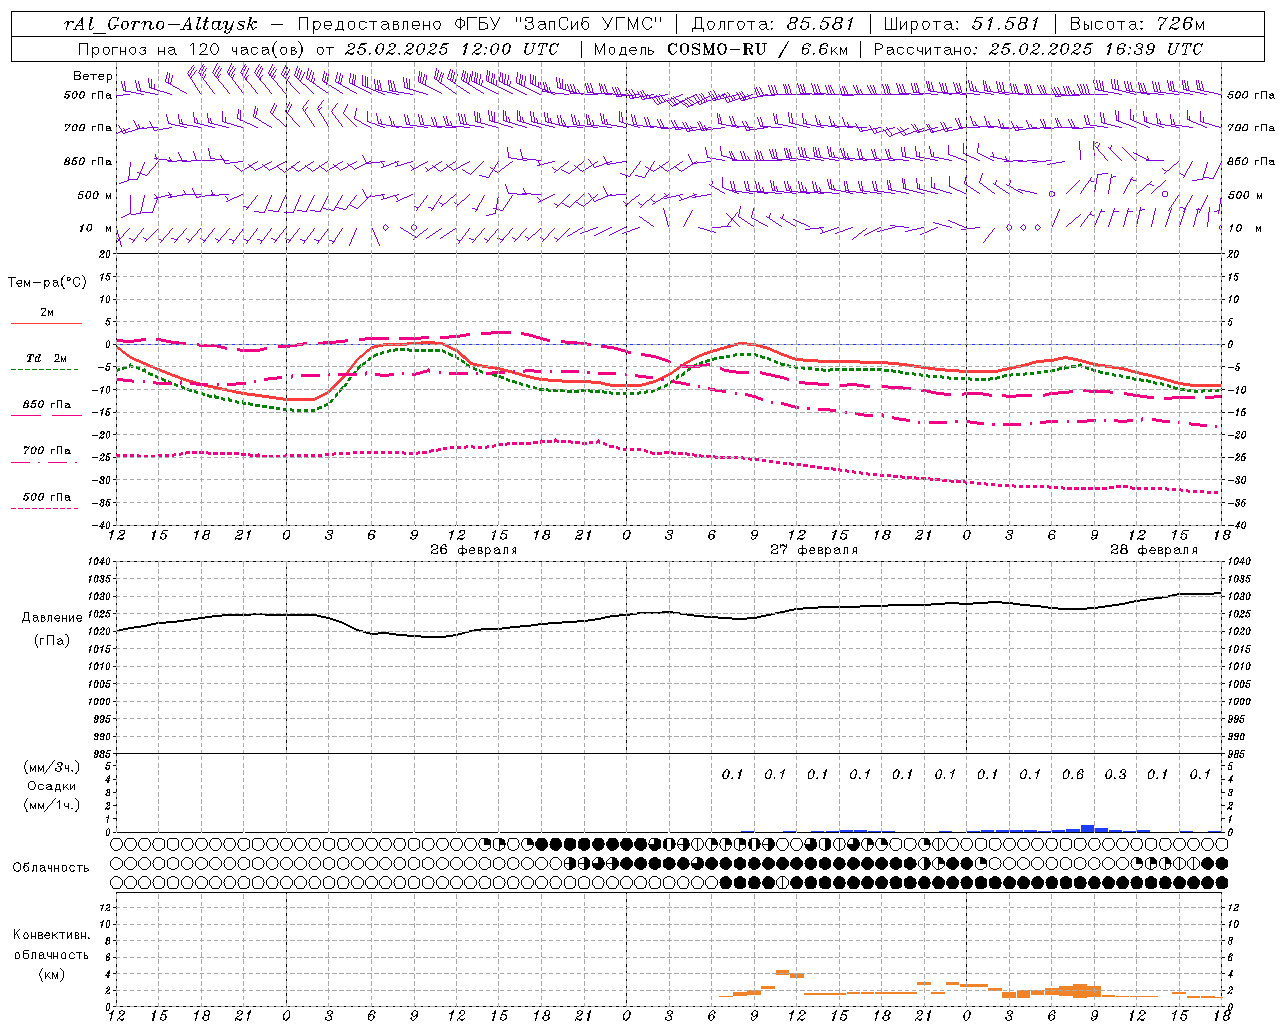The image size is (1280, 1024).
Task: Click the Td 2м dew point legend entry
Action: pyautogui.click(x=46, y=358)
